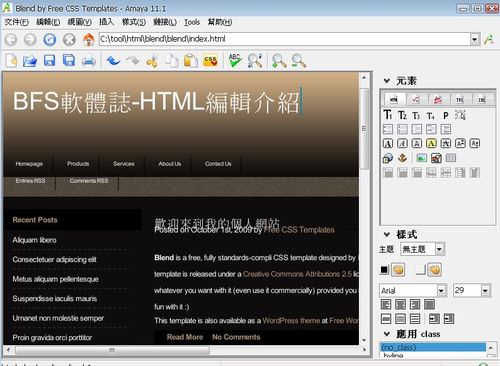
Task: Zoom in with green magnifier
Action: click(279, 61)
